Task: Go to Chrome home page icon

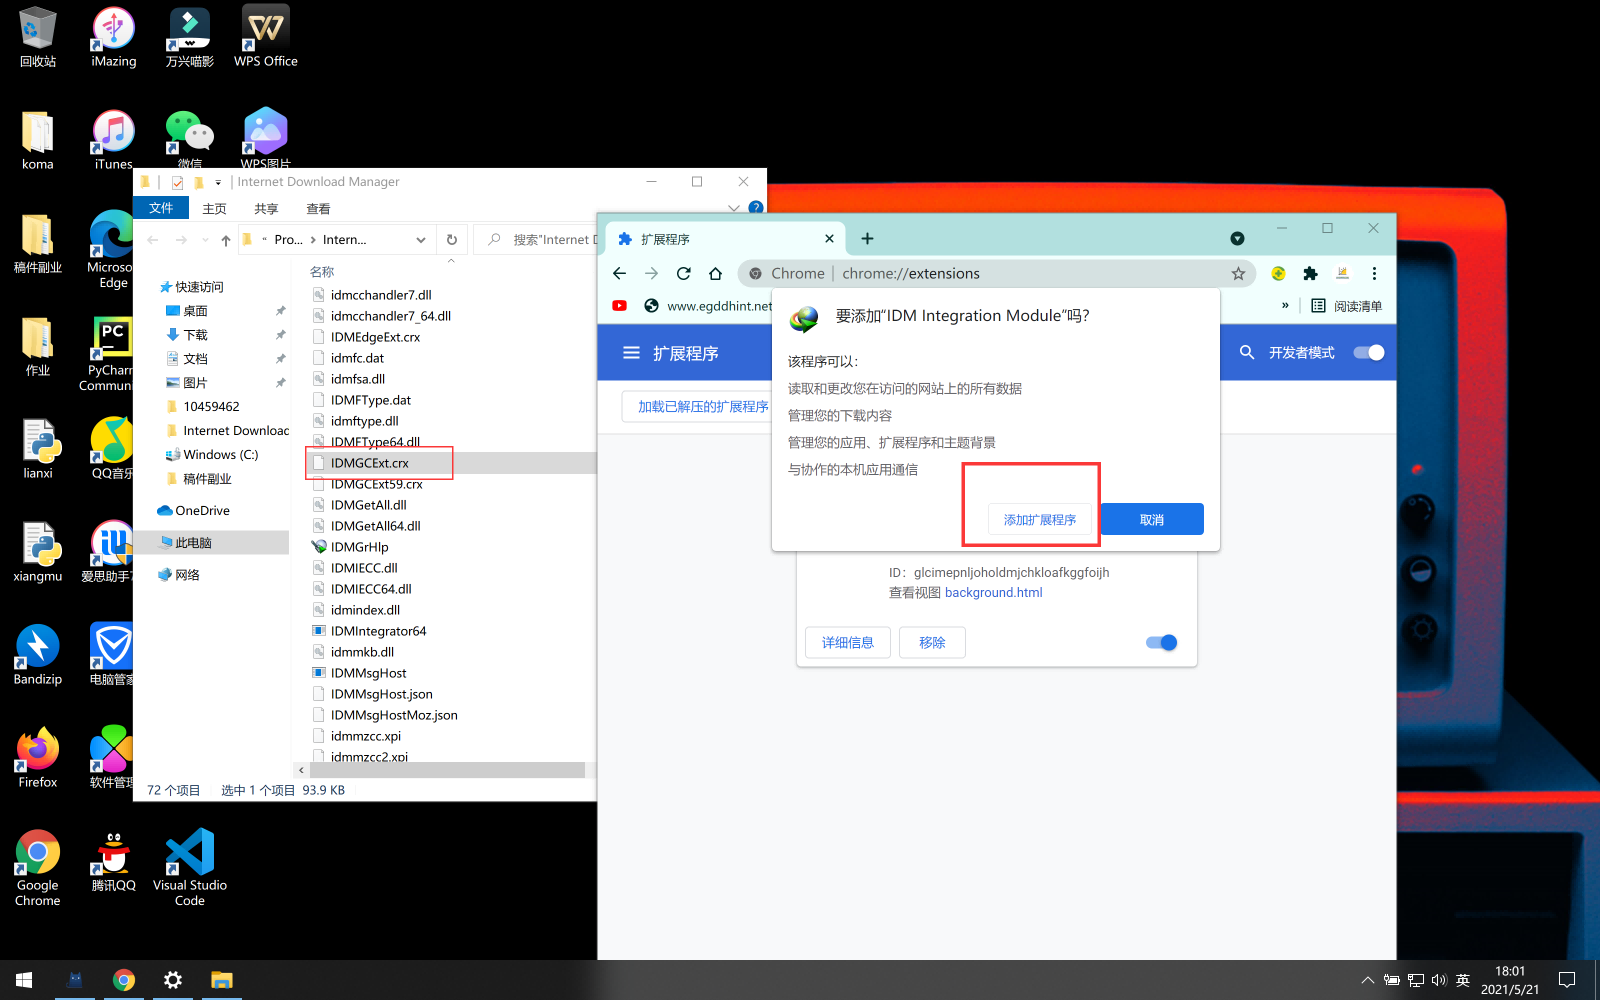Action: point(715,273)
